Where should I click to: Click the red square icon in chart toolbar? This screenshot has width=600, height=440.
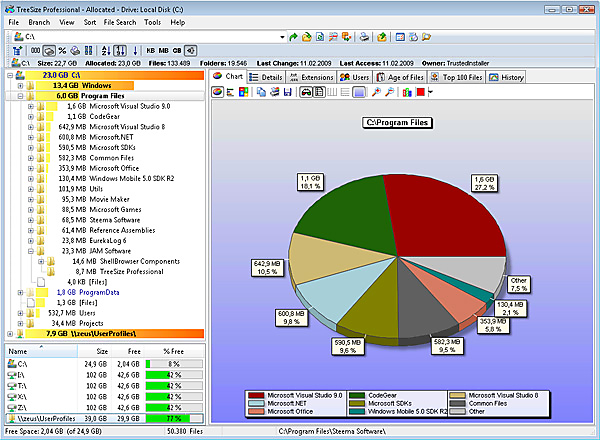pyautogui.click(x=420, y=92)
